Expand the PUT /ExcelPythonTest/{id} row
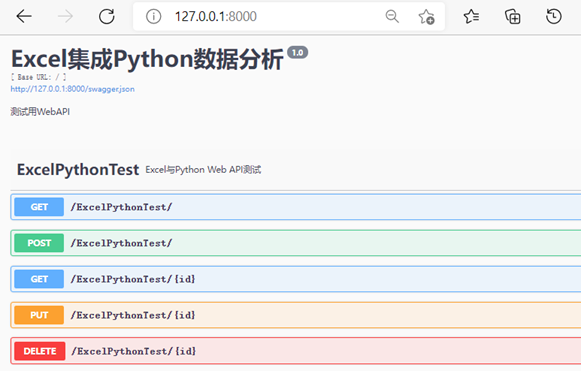The height and width of the screenshot is (371, 581). (296, 315)
